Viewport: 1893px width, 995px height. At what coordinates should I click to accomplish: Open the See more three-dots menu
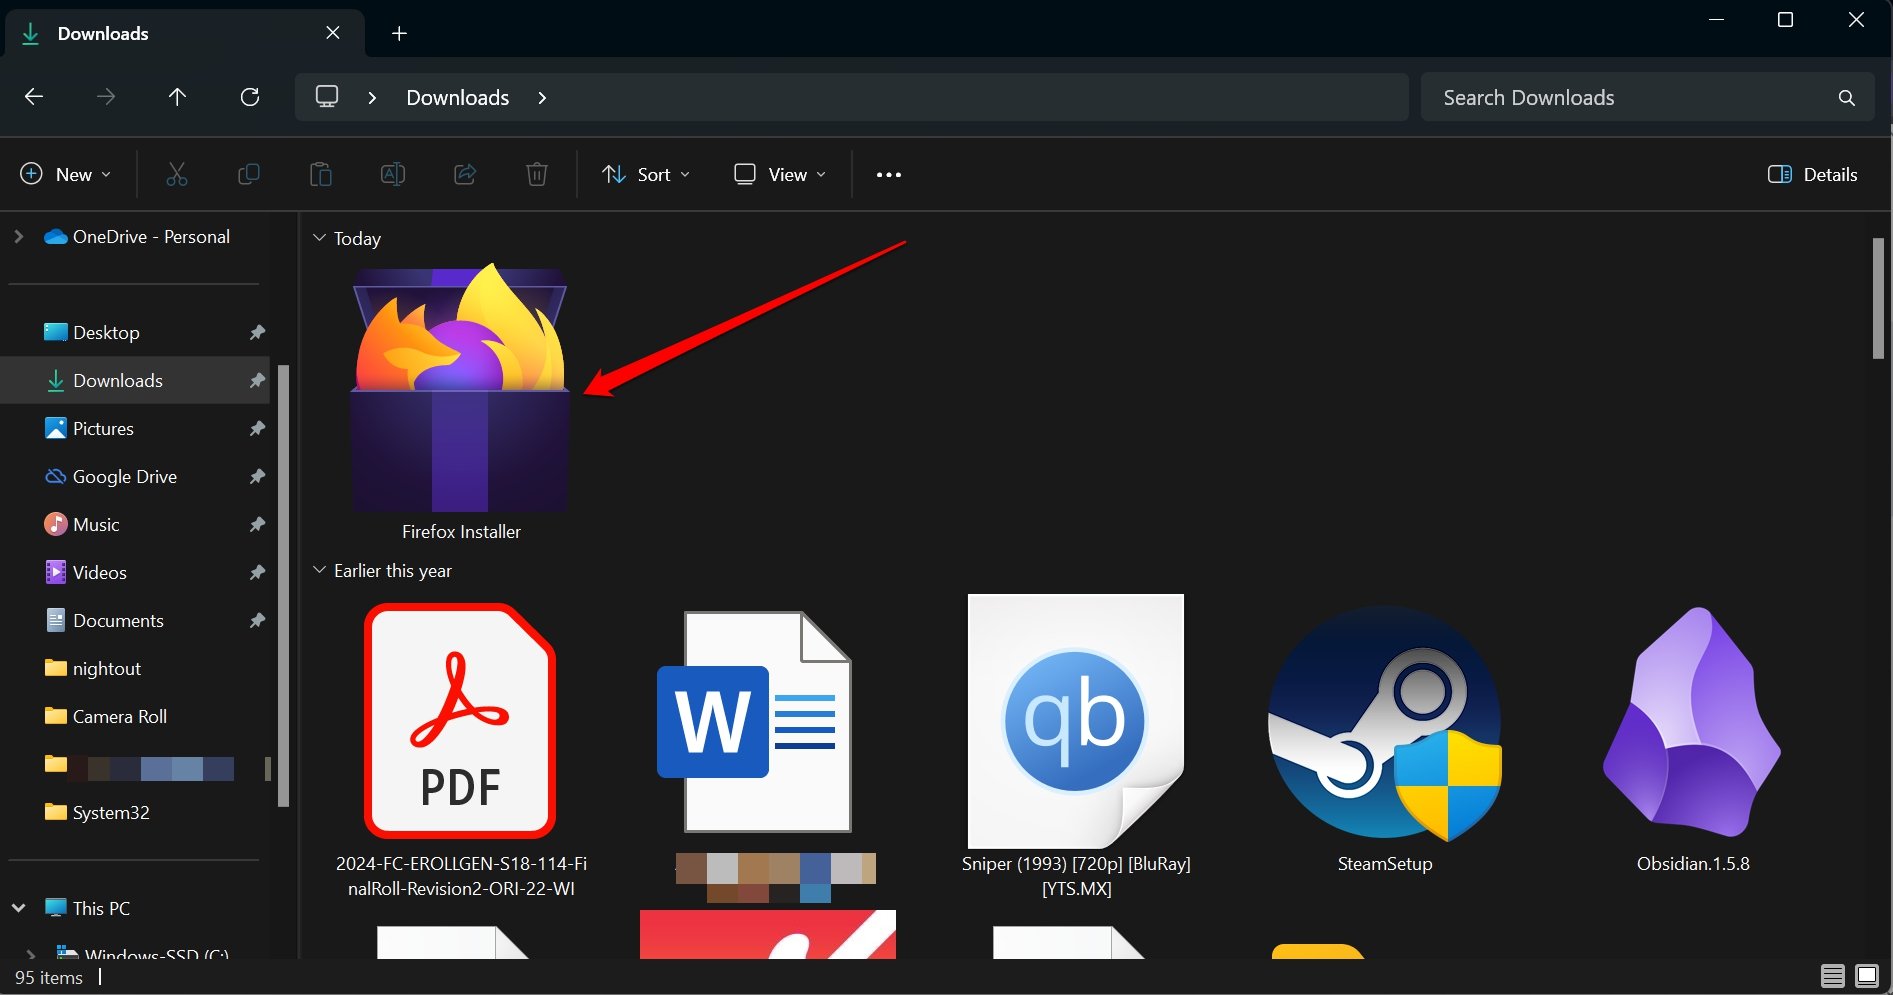pyautogui.click(x=889, y=174)
